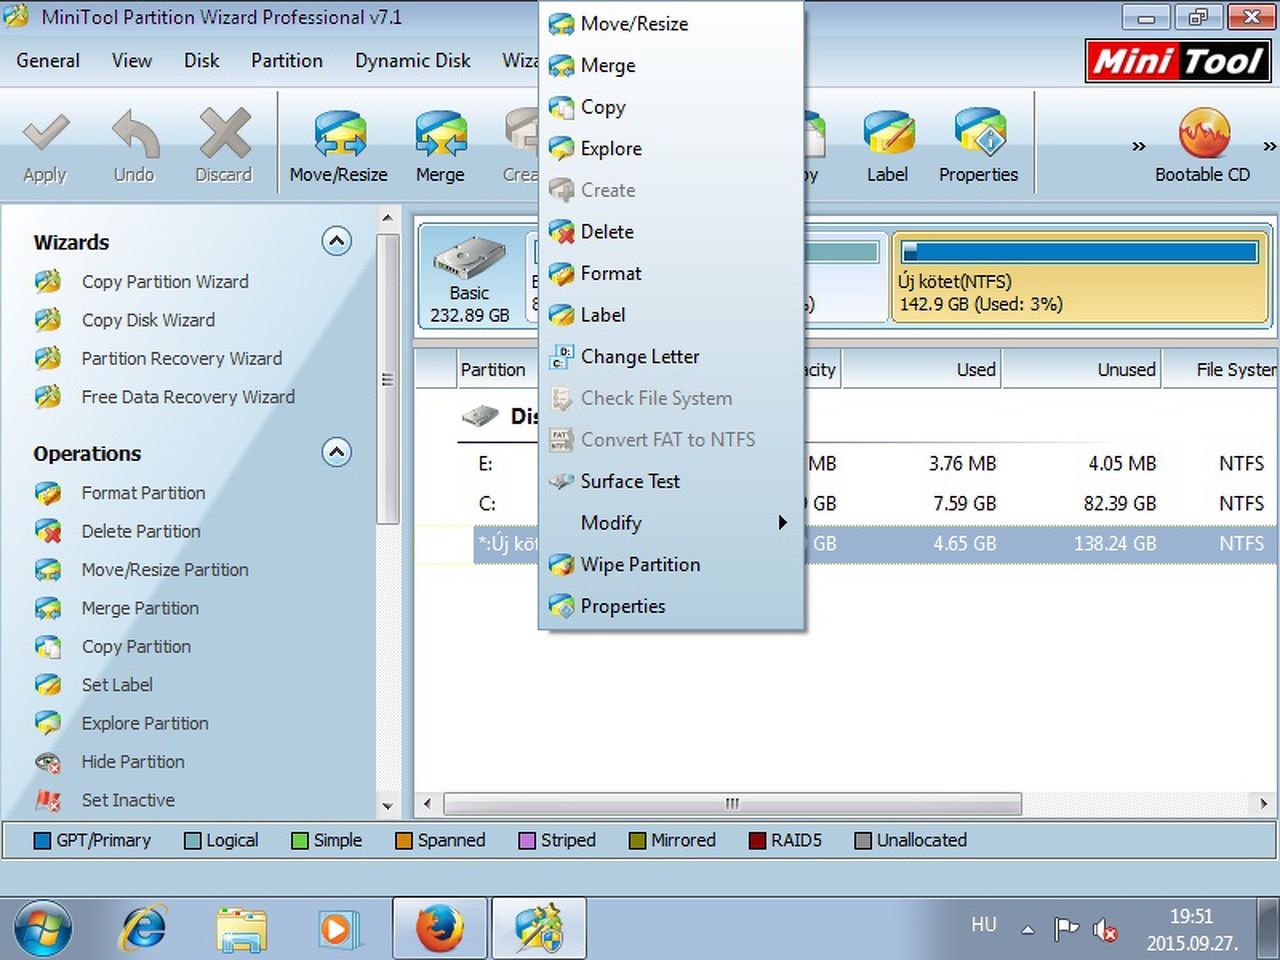Click the Label toolbar icon
This screenshot has width=1280, height=960.
[888, 134]
